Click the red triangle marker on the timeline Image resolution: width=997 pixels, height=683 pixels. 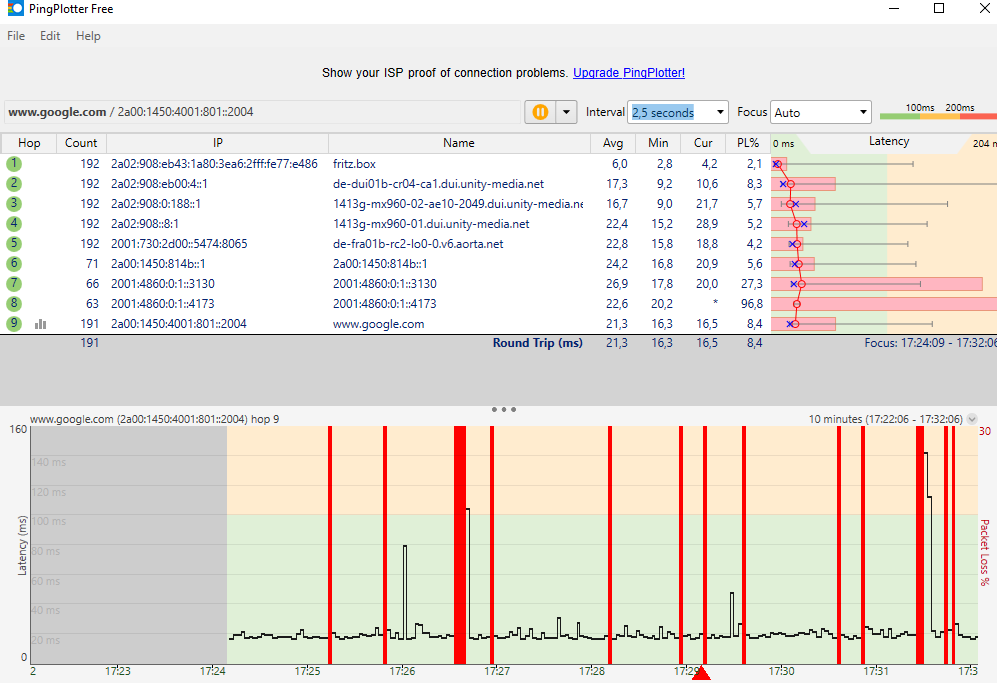point(701,673)
